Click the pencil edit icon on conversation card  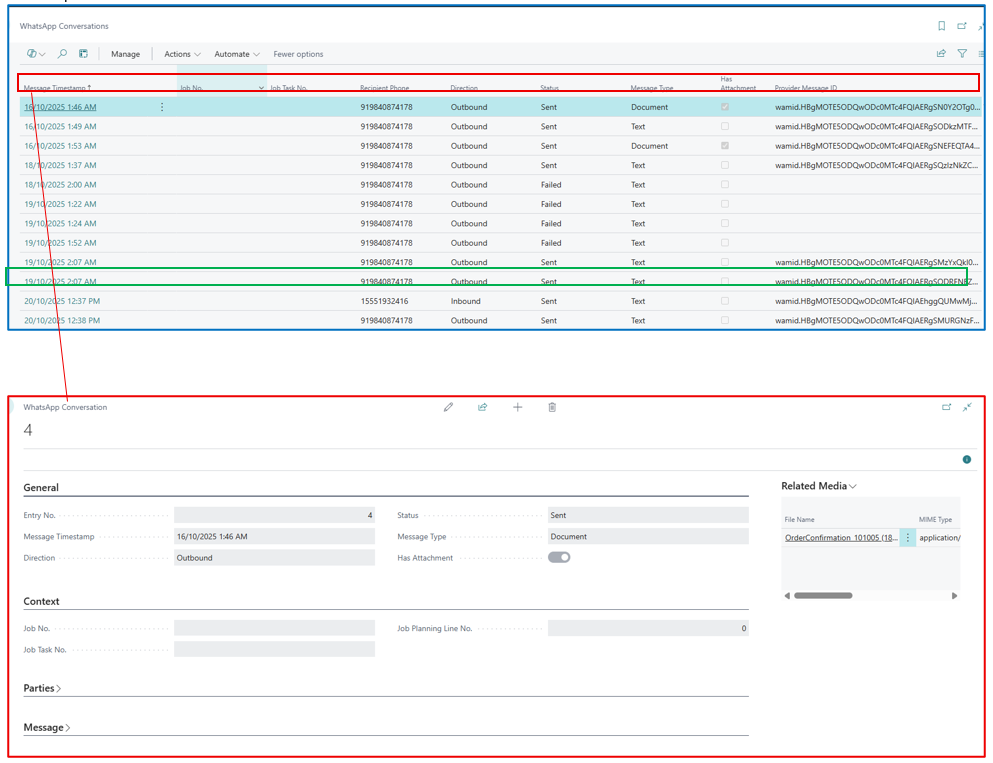(x=448, y=407)
